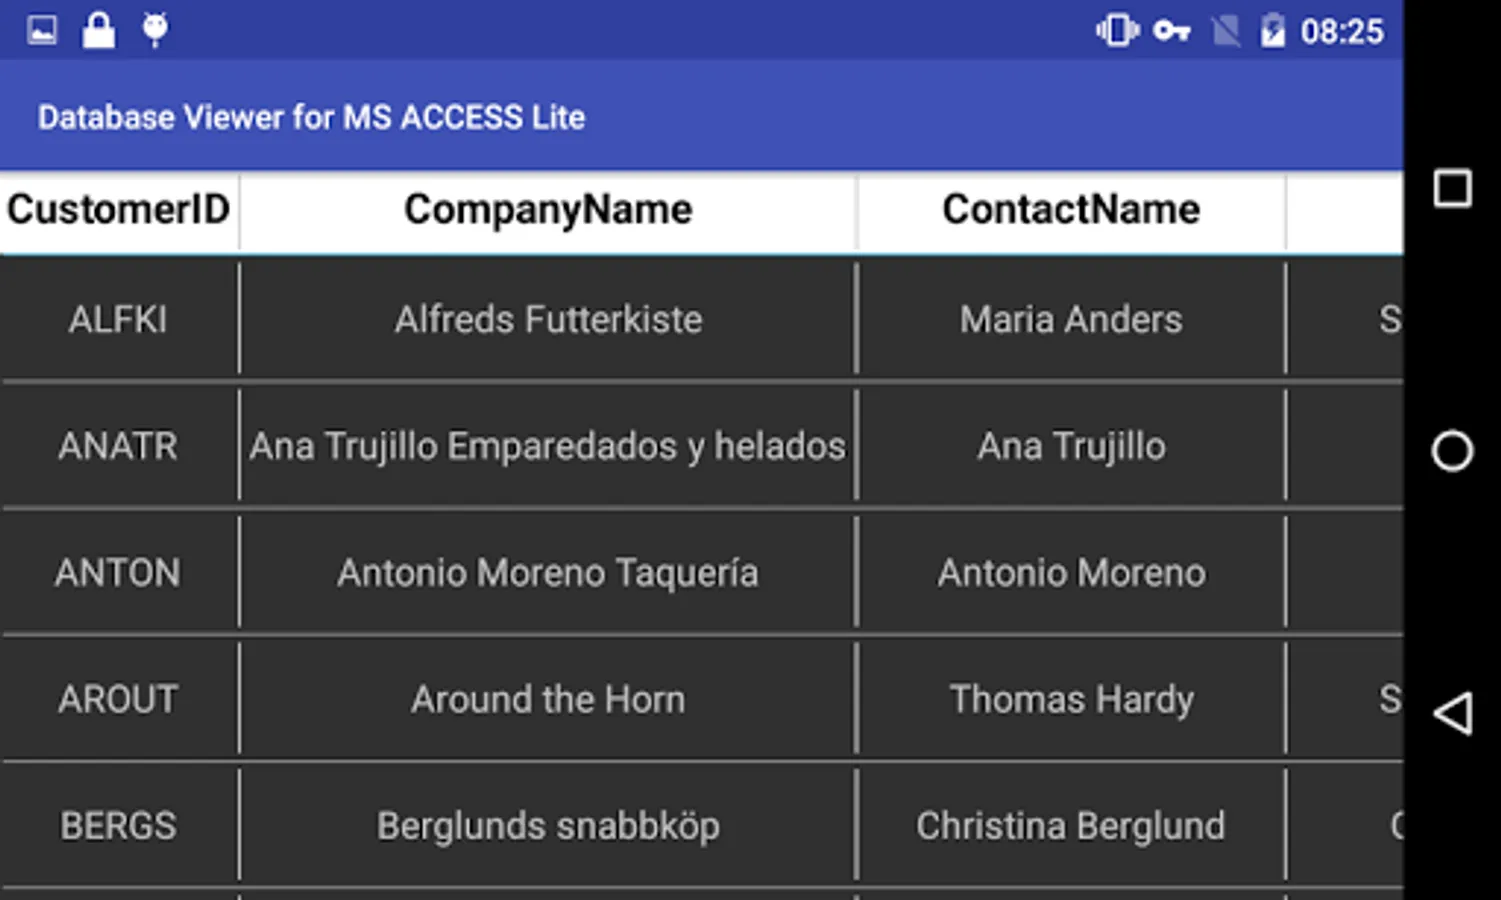Screen dimensions: 1501x900
Task: Open recent apps with square button
Action: point(1452,188)
